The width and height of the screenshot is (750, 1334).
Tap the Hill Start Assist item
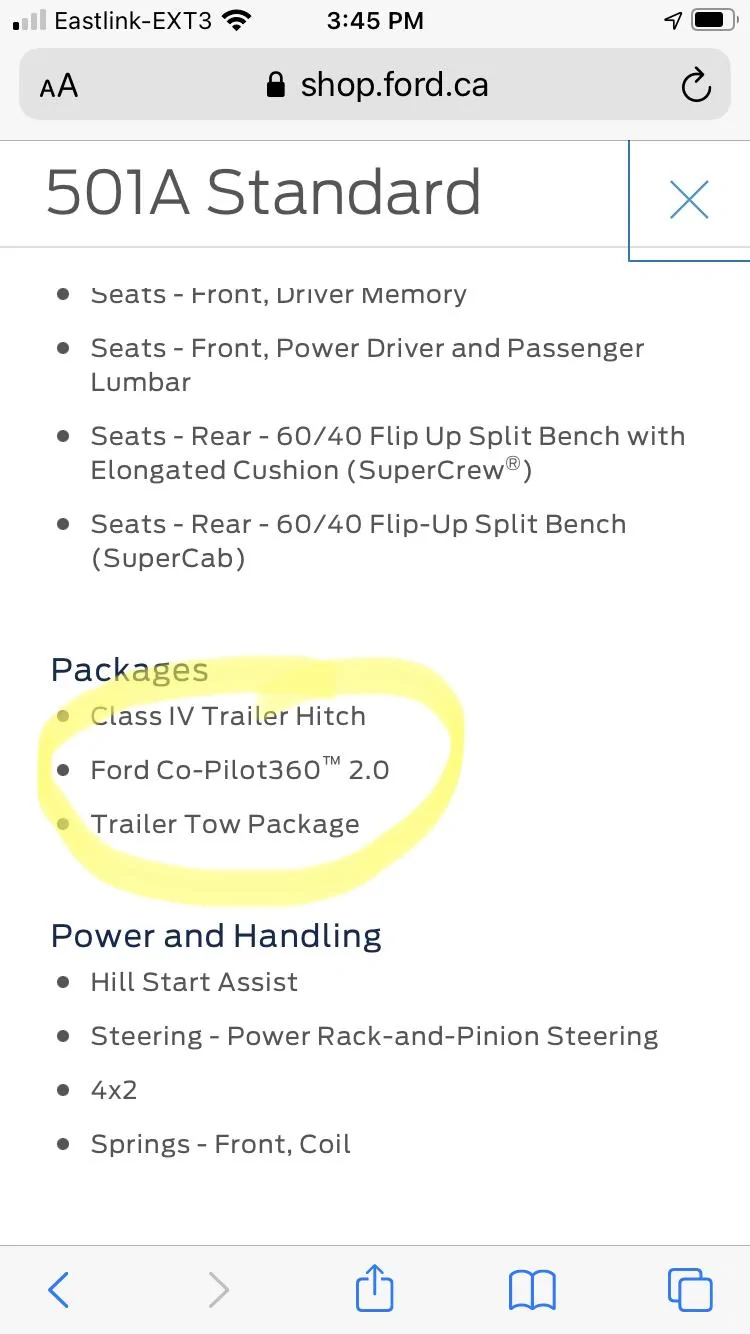click(194, 982)
